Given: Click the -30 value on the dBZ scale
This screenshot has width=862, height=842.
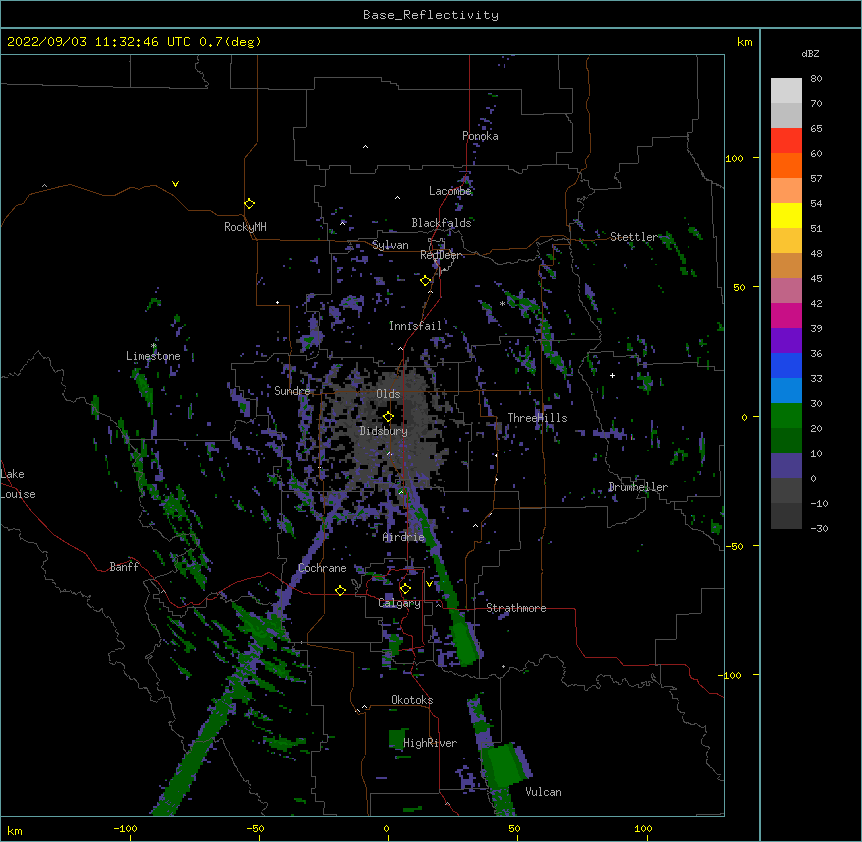Looking at the screenshot, I should [819, 528].
